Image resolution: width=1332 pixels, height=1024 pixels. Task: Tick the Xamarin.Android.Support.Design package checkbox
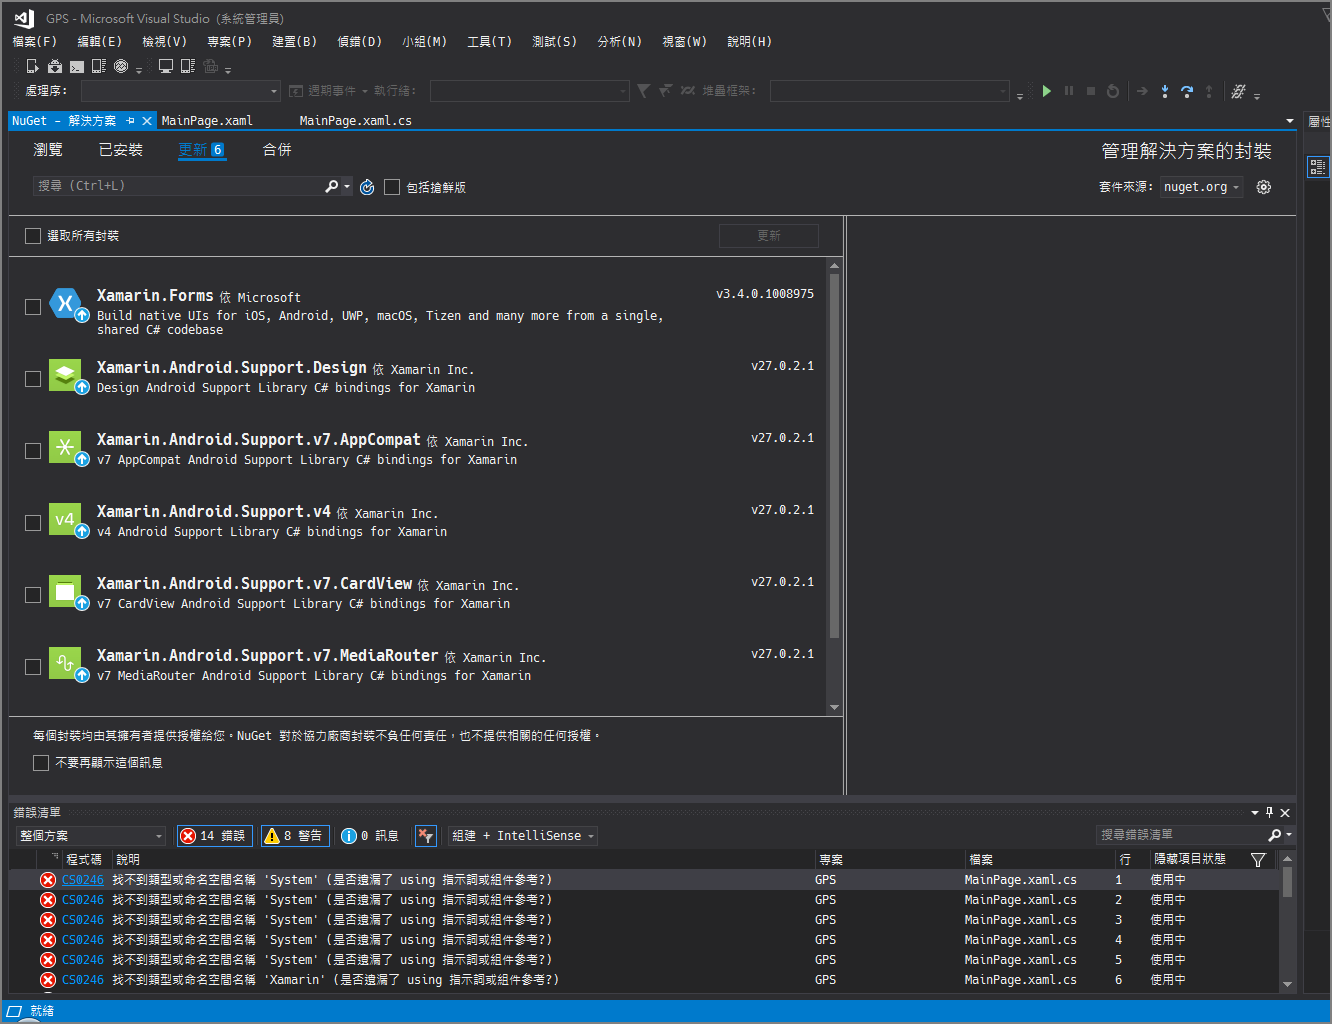point(33,378)
